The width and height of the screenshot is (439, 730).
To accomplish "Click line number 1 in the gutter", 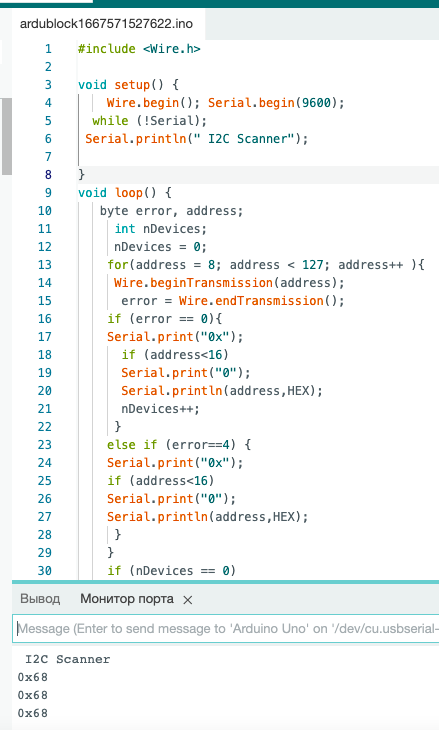I will (48, 49).
